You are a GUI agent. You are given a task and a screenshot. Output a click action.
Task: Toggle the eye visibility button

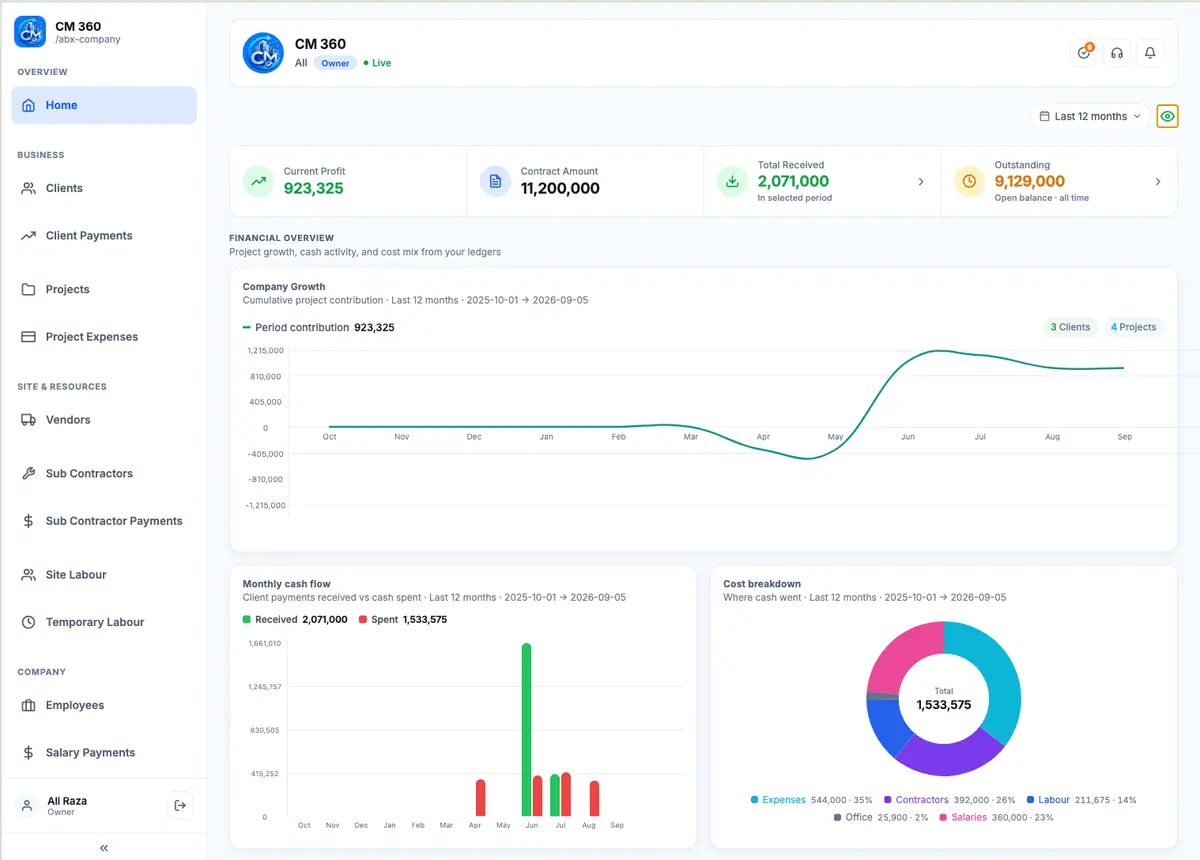1167,117
